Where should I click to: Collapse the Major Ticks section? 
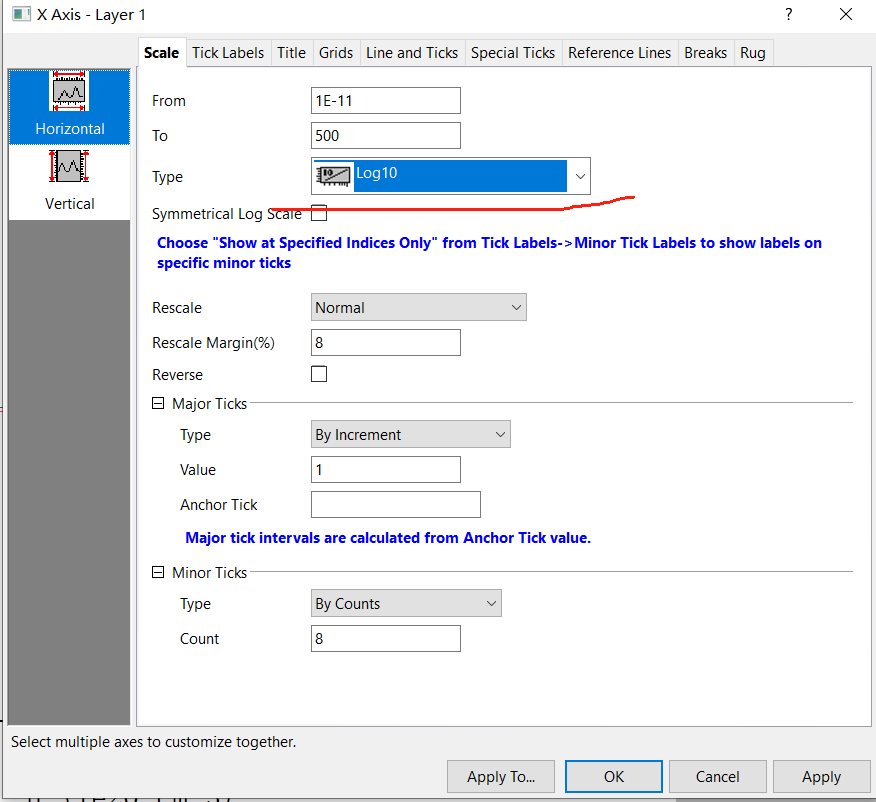point(158,403)
